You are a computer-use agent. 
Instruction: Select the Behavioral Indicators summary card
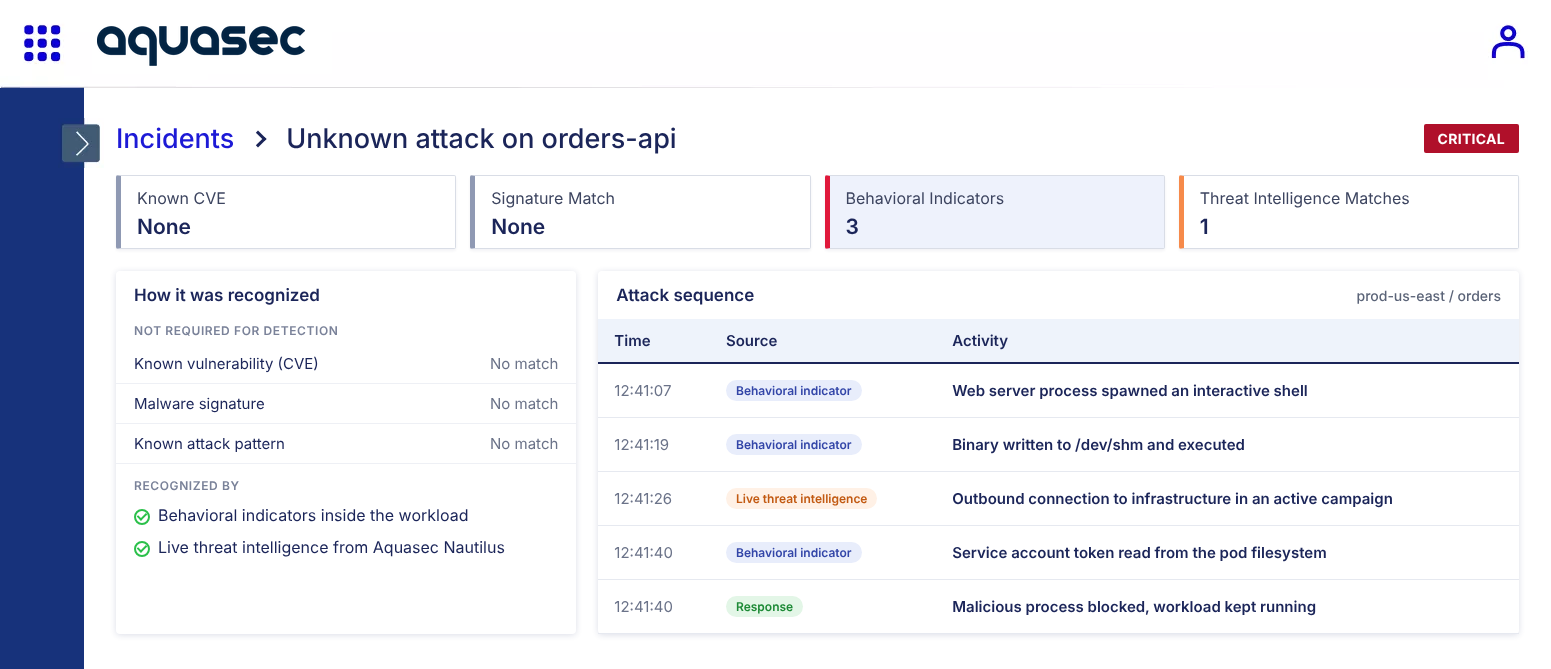(995, 212)
